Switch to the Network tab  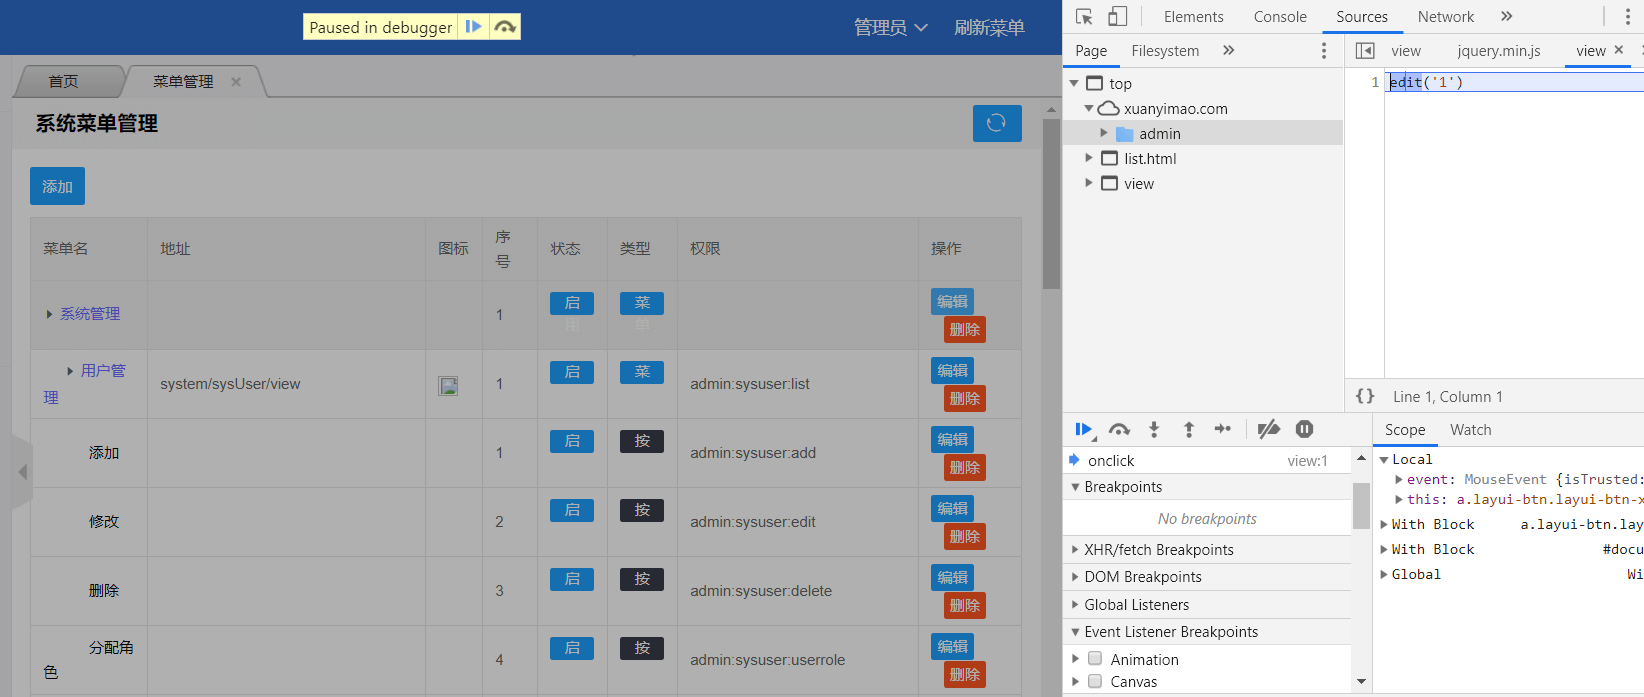(1445, 17)
